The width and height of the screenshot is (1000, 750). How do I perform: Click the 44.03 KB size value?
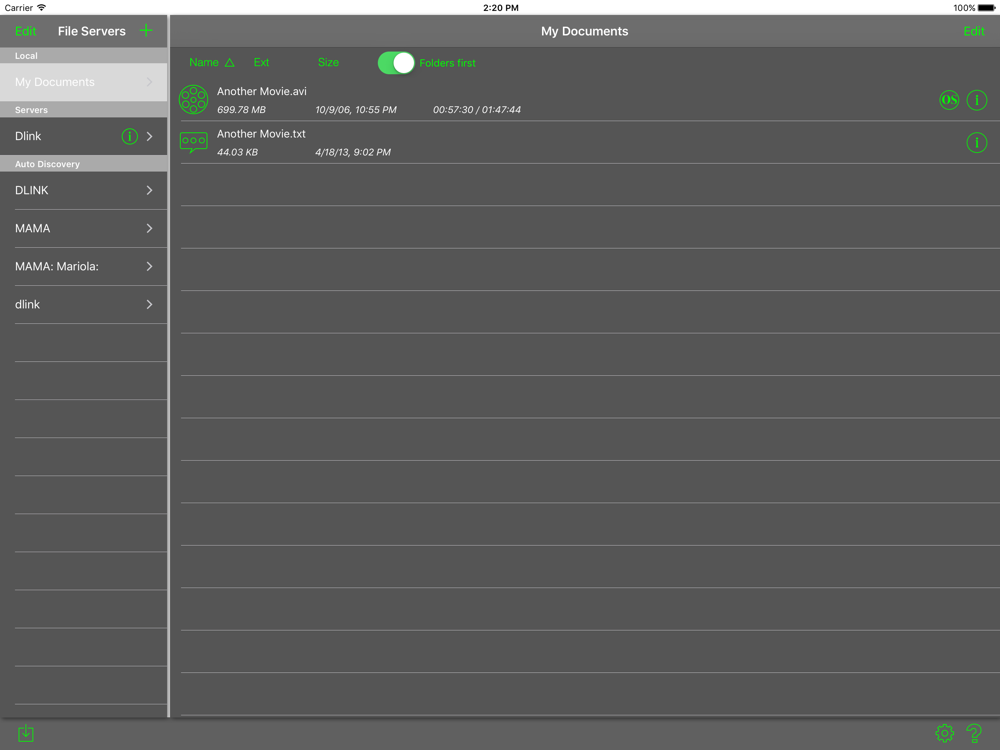tap(237, 152)
